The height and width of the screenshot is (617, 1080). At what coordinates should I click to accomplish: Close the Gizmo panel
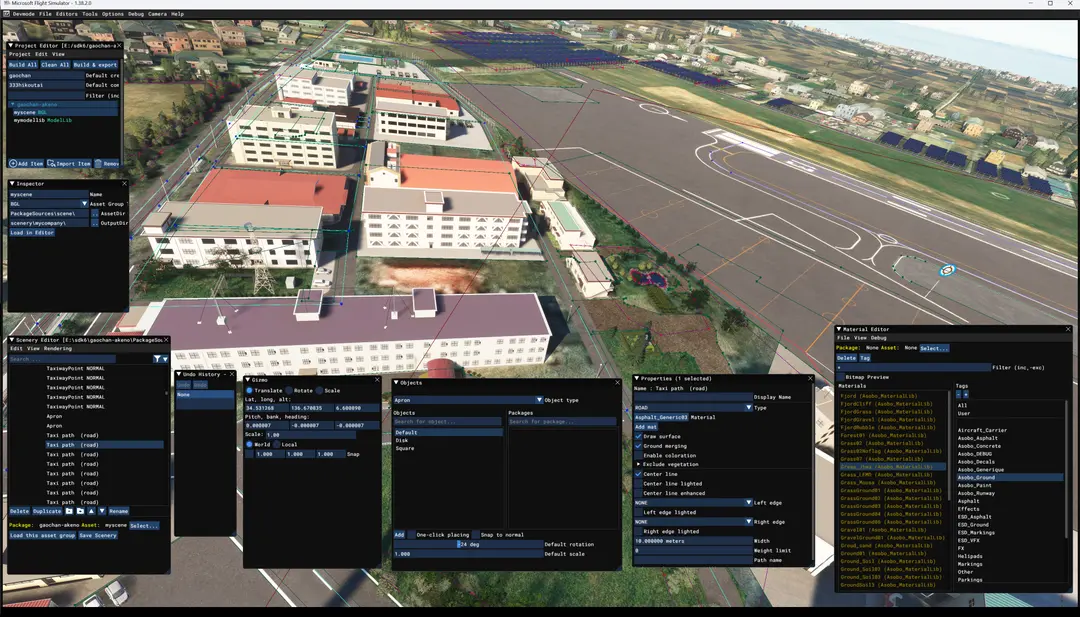click(x=377, y=379)
